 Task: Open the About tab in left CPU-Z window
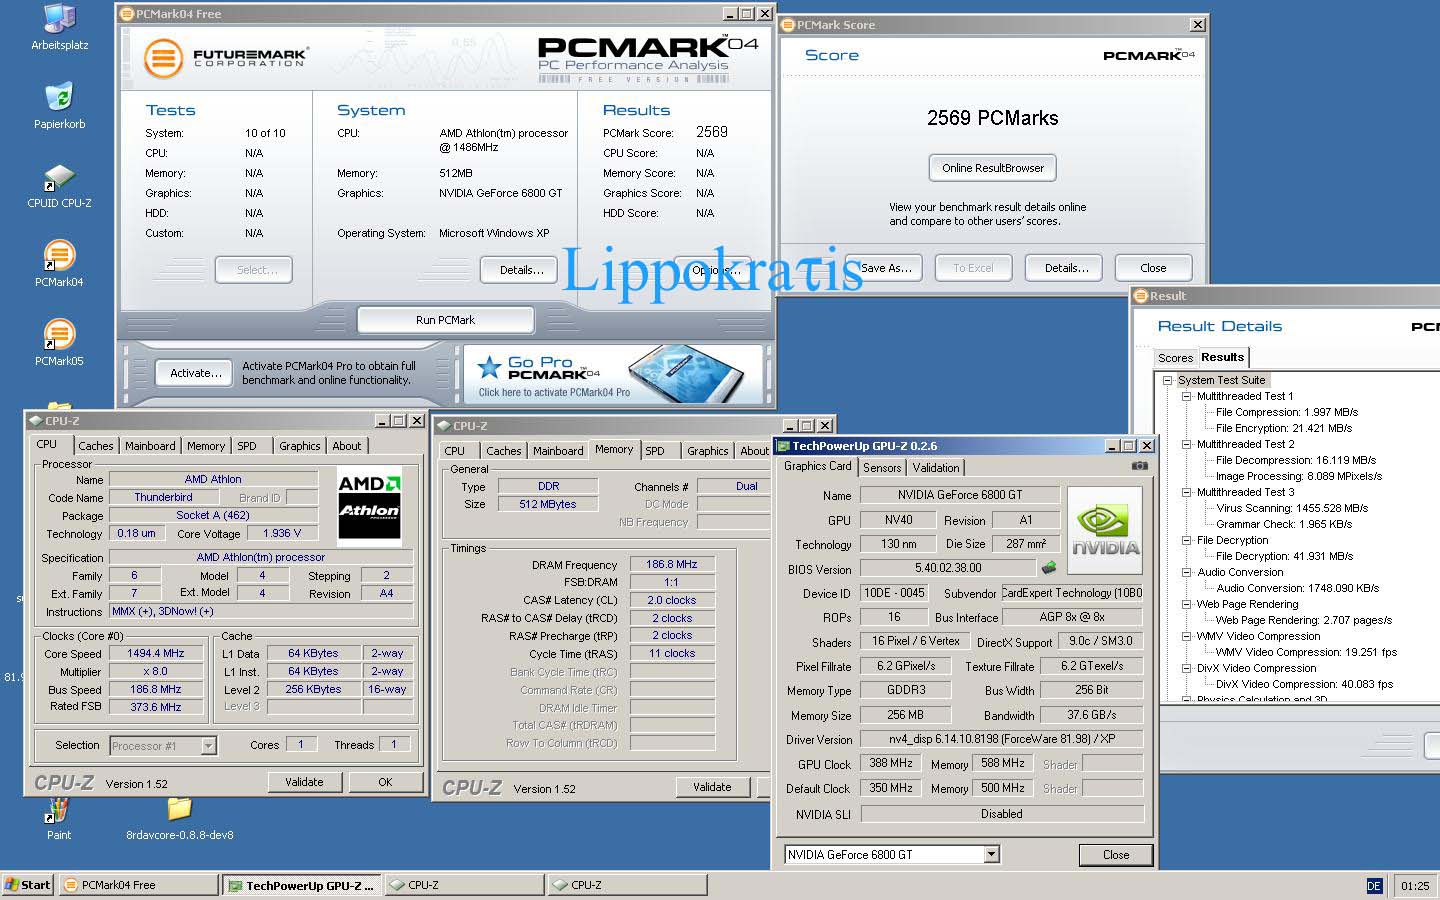pos(347,446)
